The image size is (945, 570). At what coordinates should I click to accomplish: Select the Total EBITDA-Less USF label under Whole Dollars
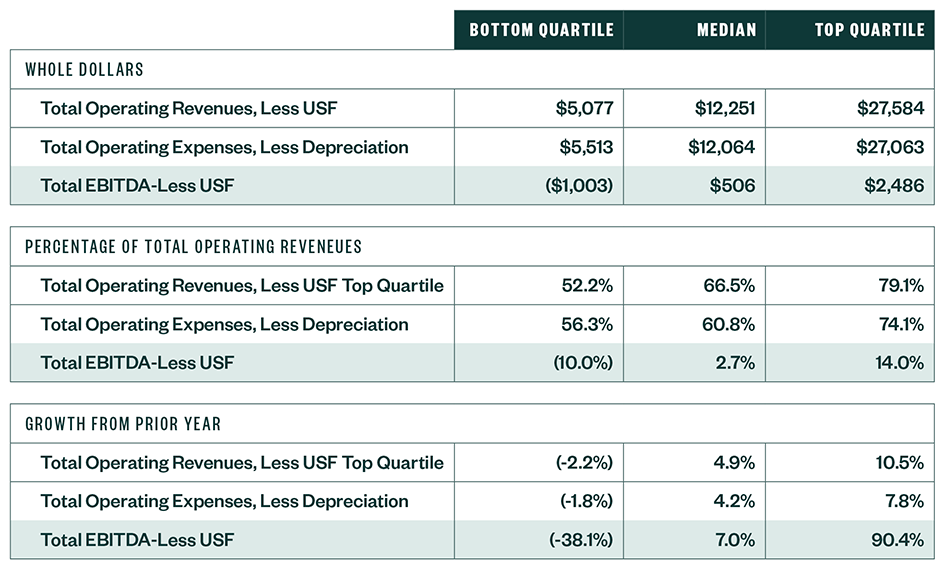137,185
